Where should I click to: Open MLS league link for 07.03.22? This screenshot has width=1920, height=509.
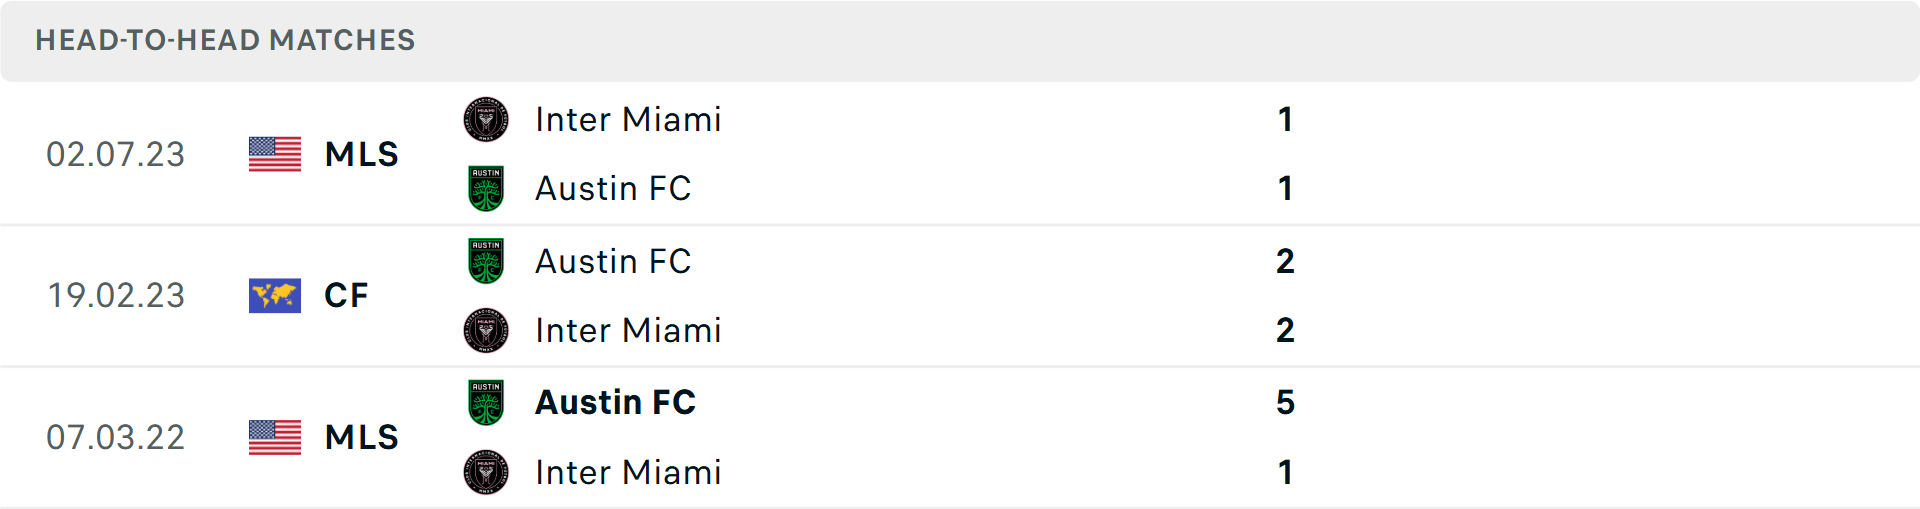tap(362, 437)
